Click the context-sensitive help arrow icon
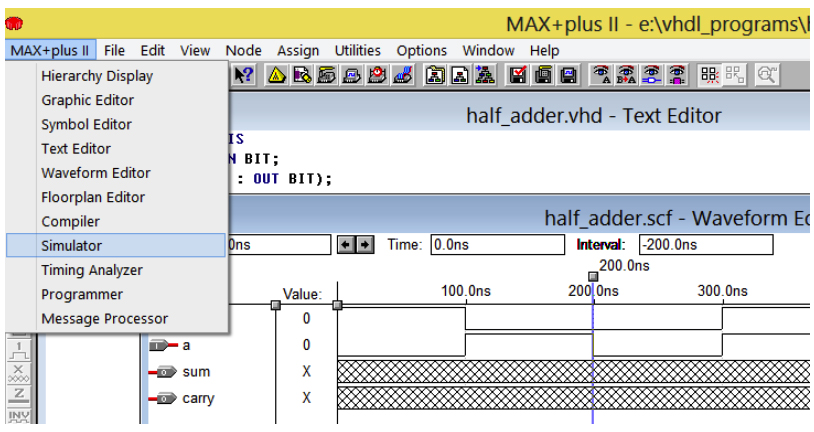This screenshot has width=814, height=432. coord(243,73)
